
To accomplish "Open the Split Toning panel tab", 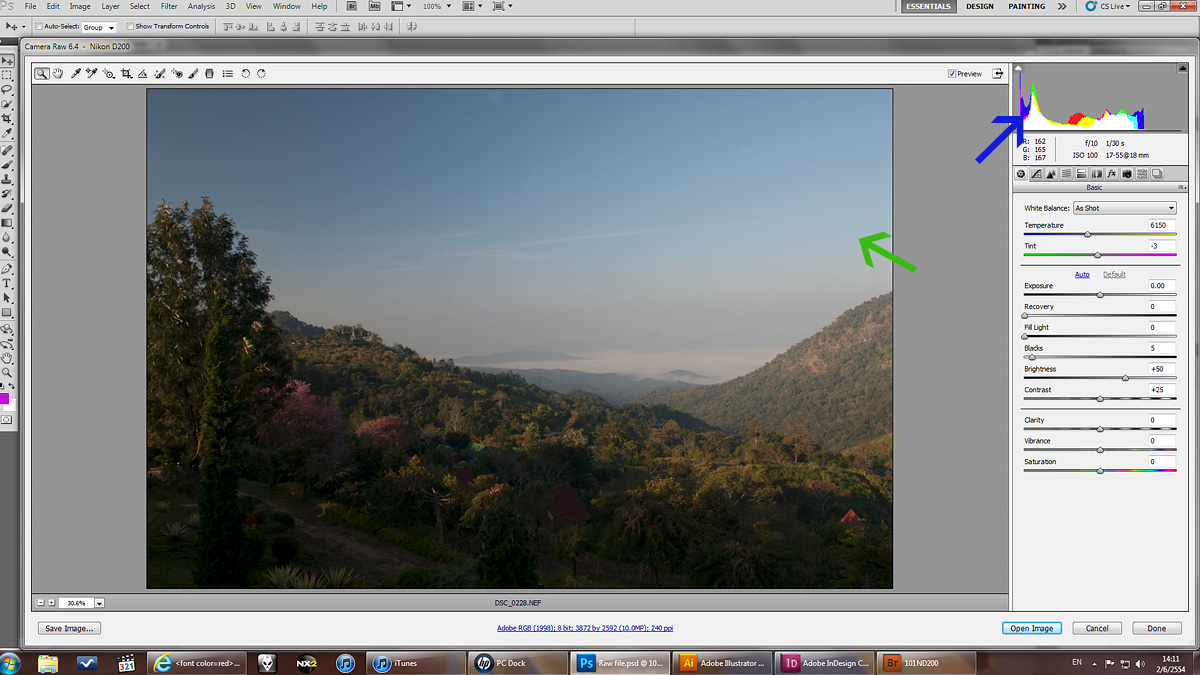I will click(x=1081, y=174).
